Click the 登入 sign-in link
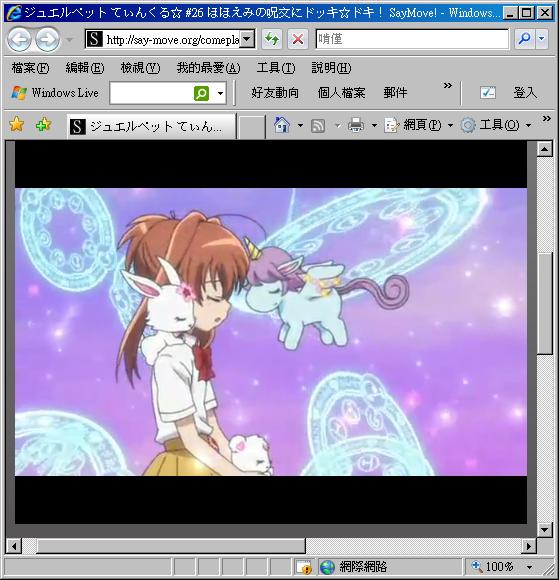 (525, 93)
